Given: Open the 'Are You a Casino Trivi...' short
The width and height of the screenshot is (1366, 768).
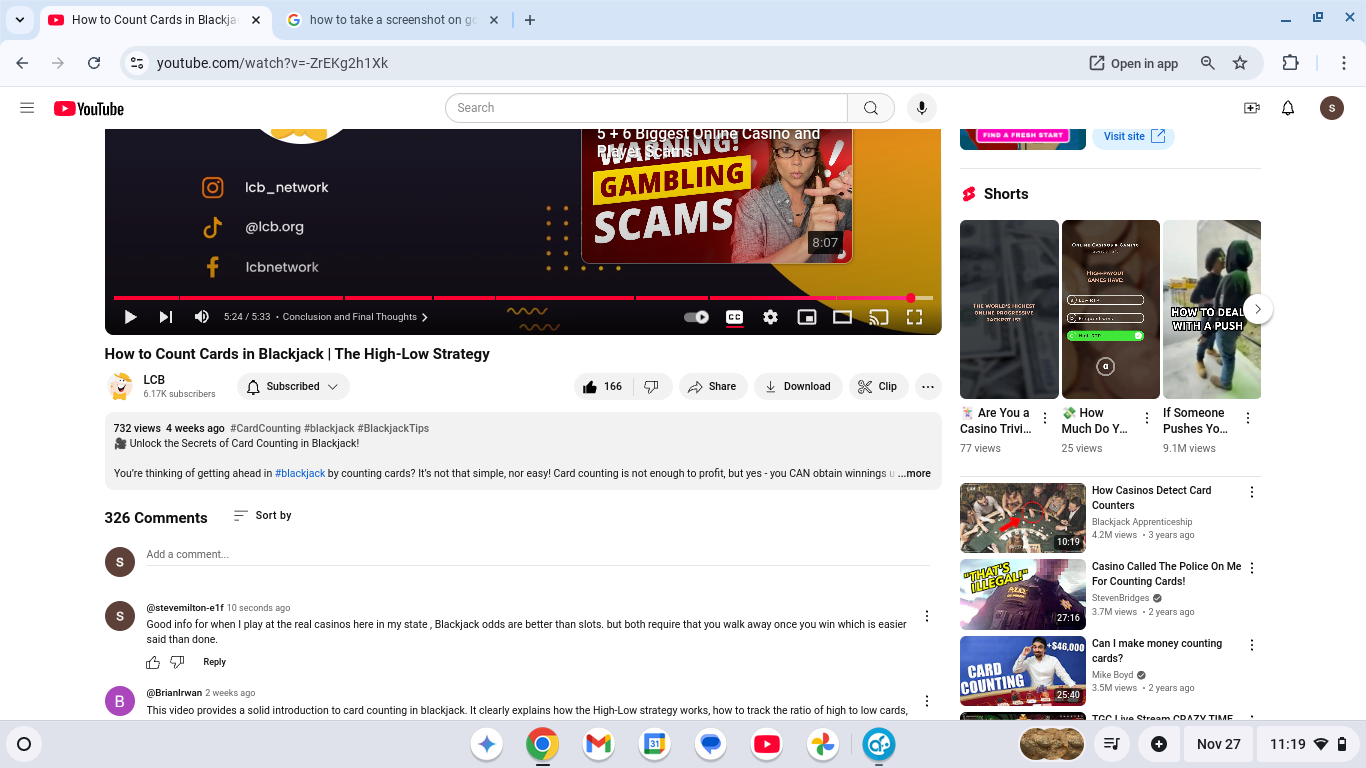Looking at the screenshot, I should (x=1009, y=309).
